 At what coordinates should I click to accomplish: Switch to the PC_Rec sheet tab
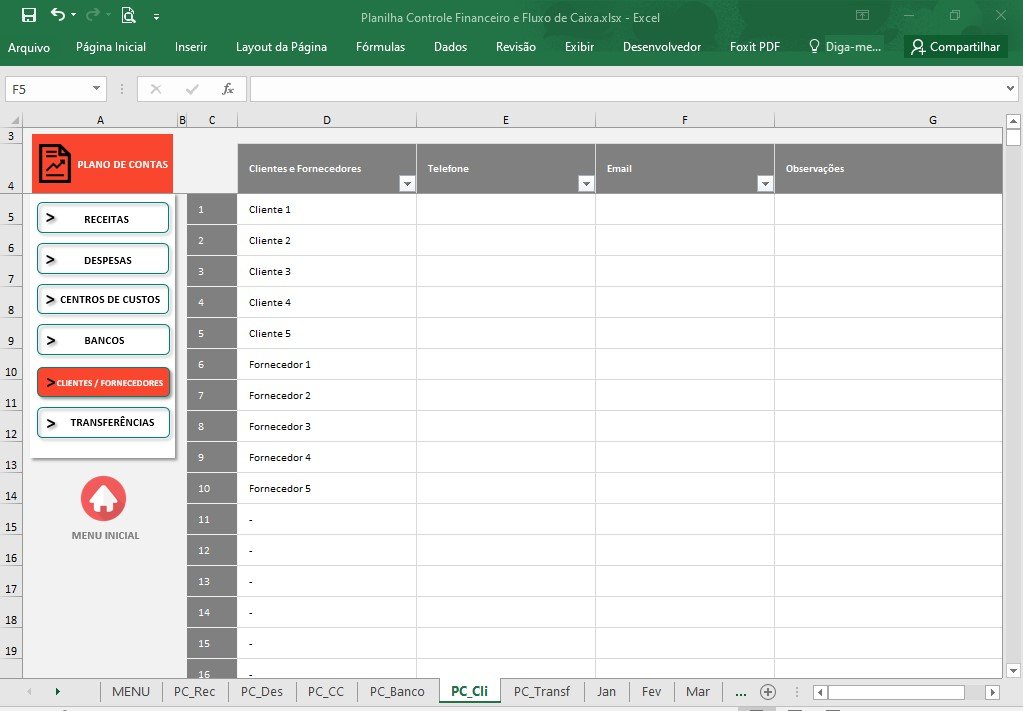click(194, 691)
